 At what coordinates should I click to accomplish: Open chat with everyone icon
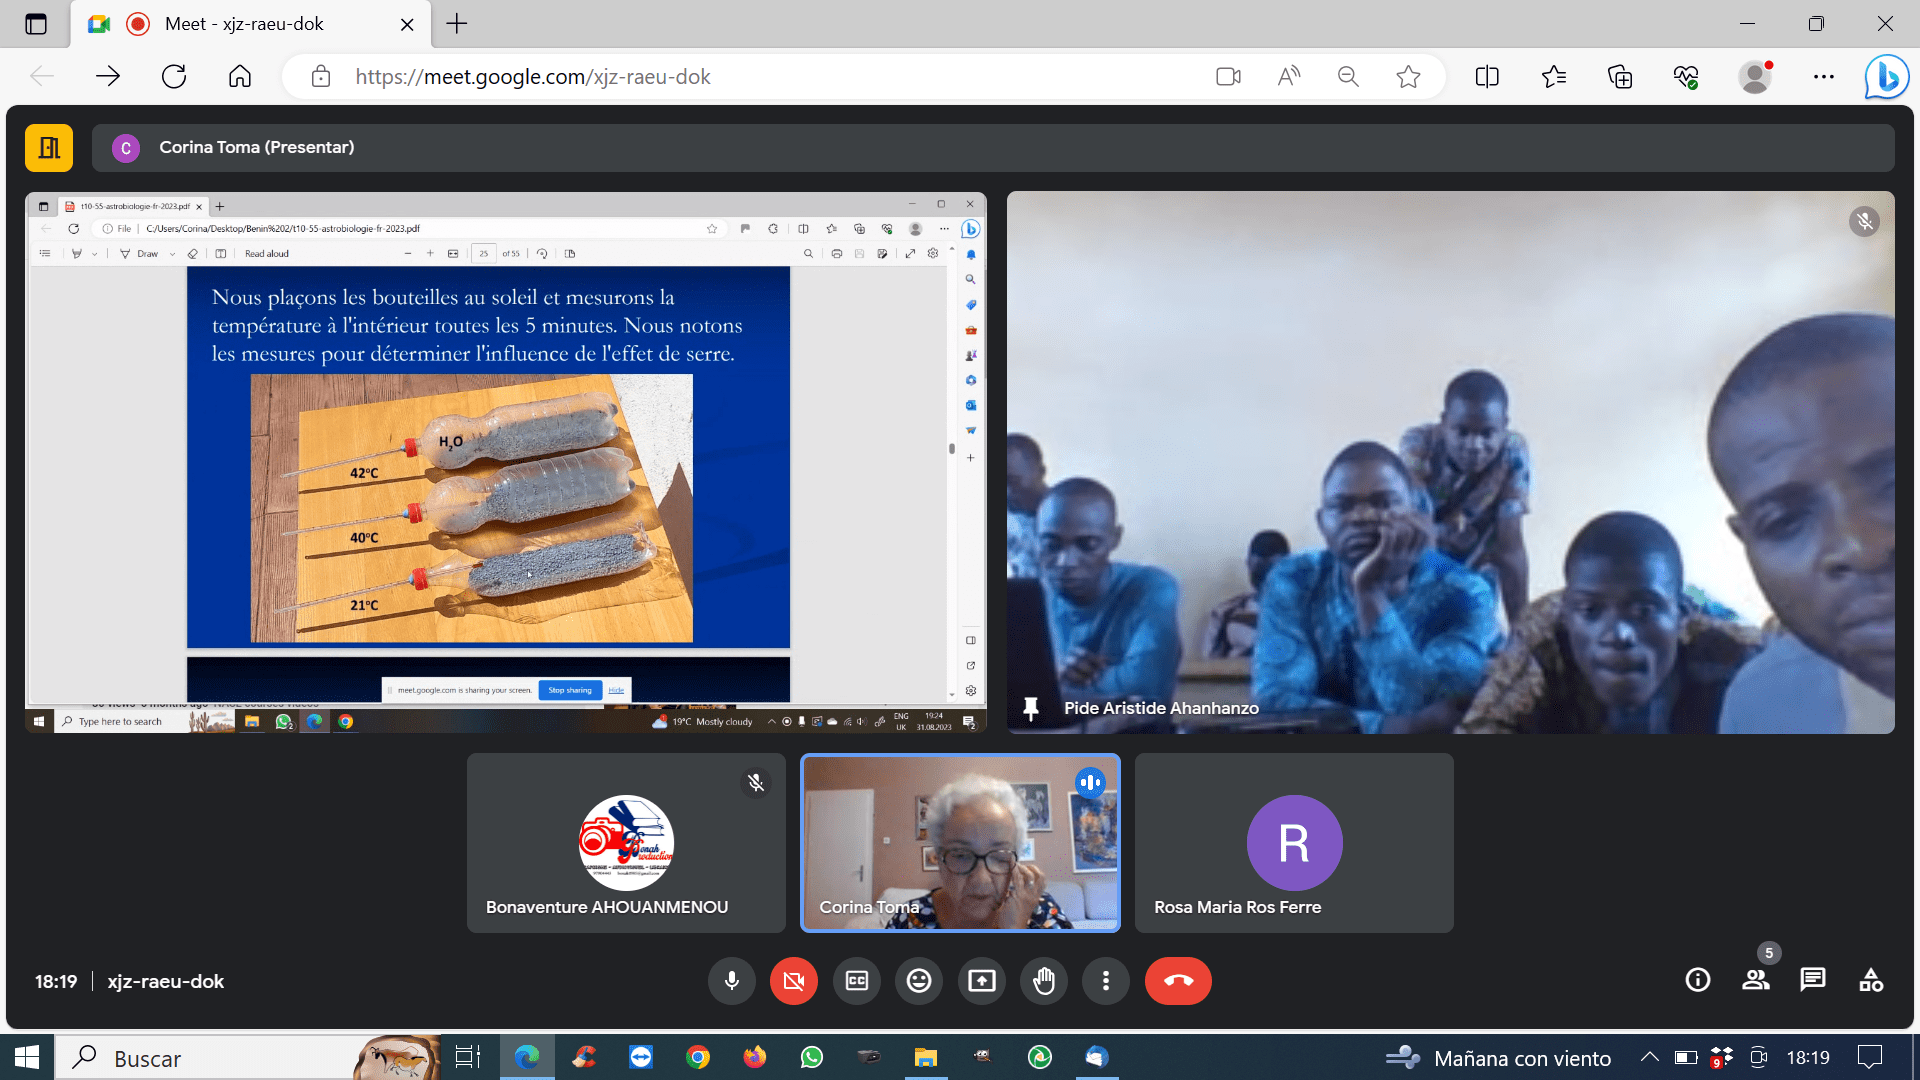point(1813,980)
